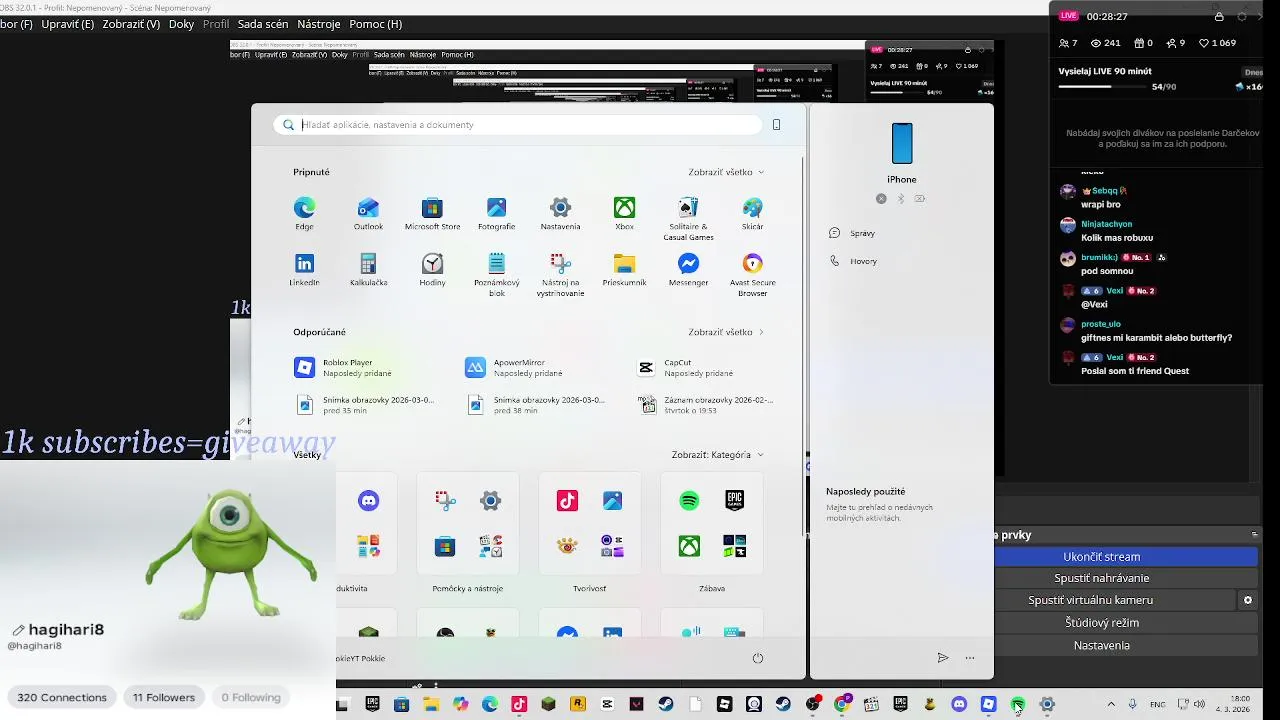Screen dimensions: 1280x720
Task: Launch Microsoft Store from pinned apps
Action: (432, 213)
